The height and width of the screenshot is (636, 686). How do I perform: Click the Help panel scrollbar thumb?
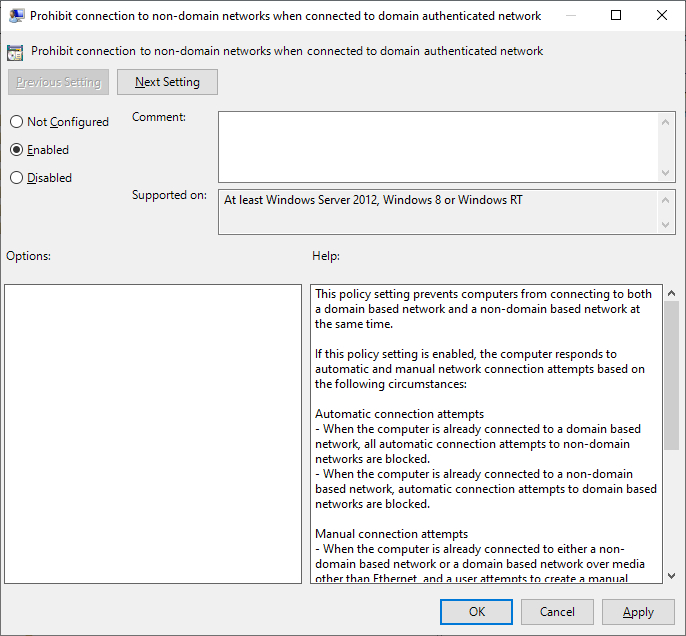pyautogui.click(x=672, y=375)
